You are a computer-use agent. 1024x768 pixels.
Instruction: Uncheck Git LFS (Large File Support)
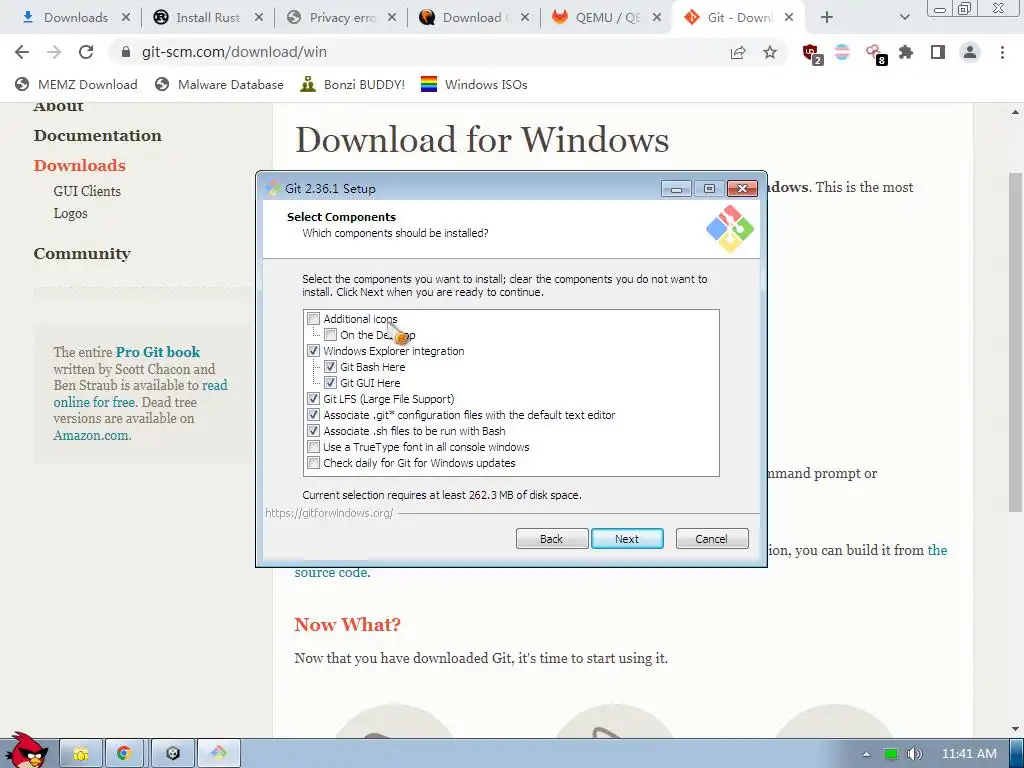[x=313, y=399]
